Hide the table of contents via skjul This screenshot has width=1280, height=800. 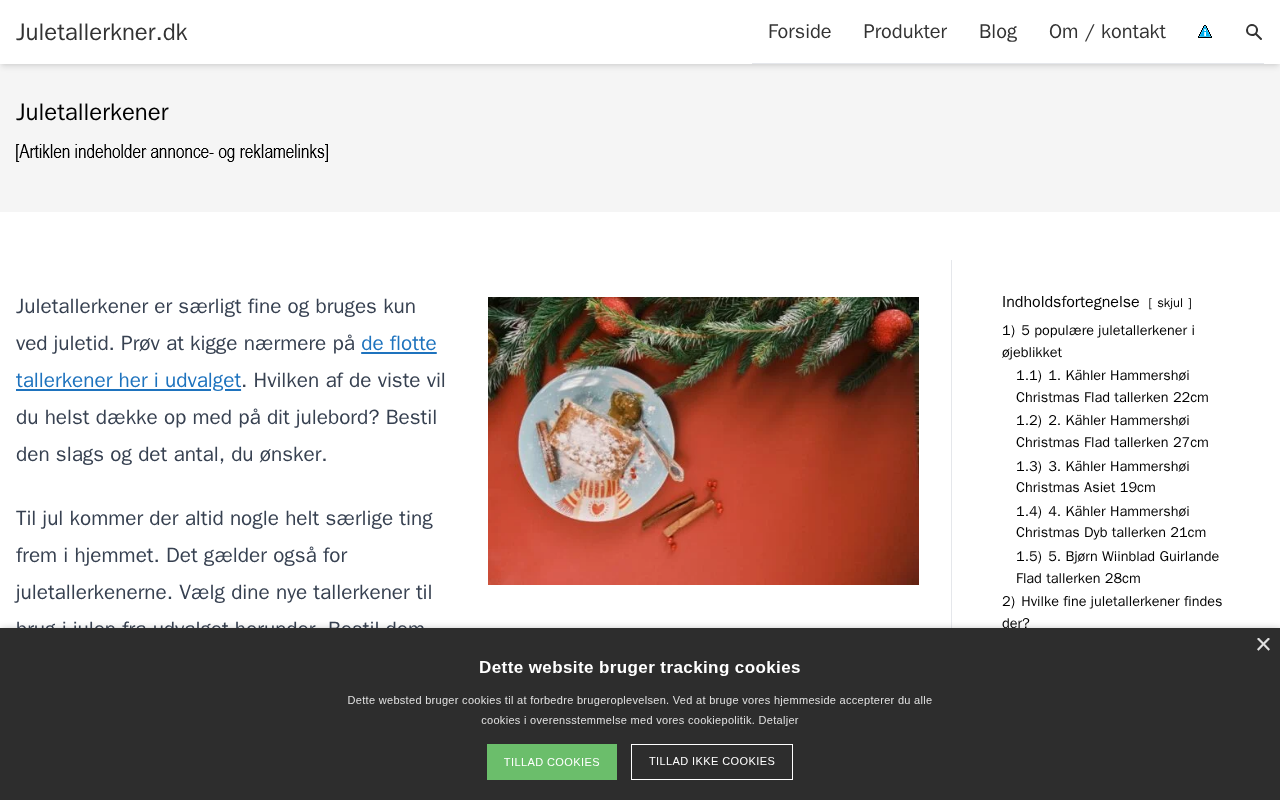1170,303
